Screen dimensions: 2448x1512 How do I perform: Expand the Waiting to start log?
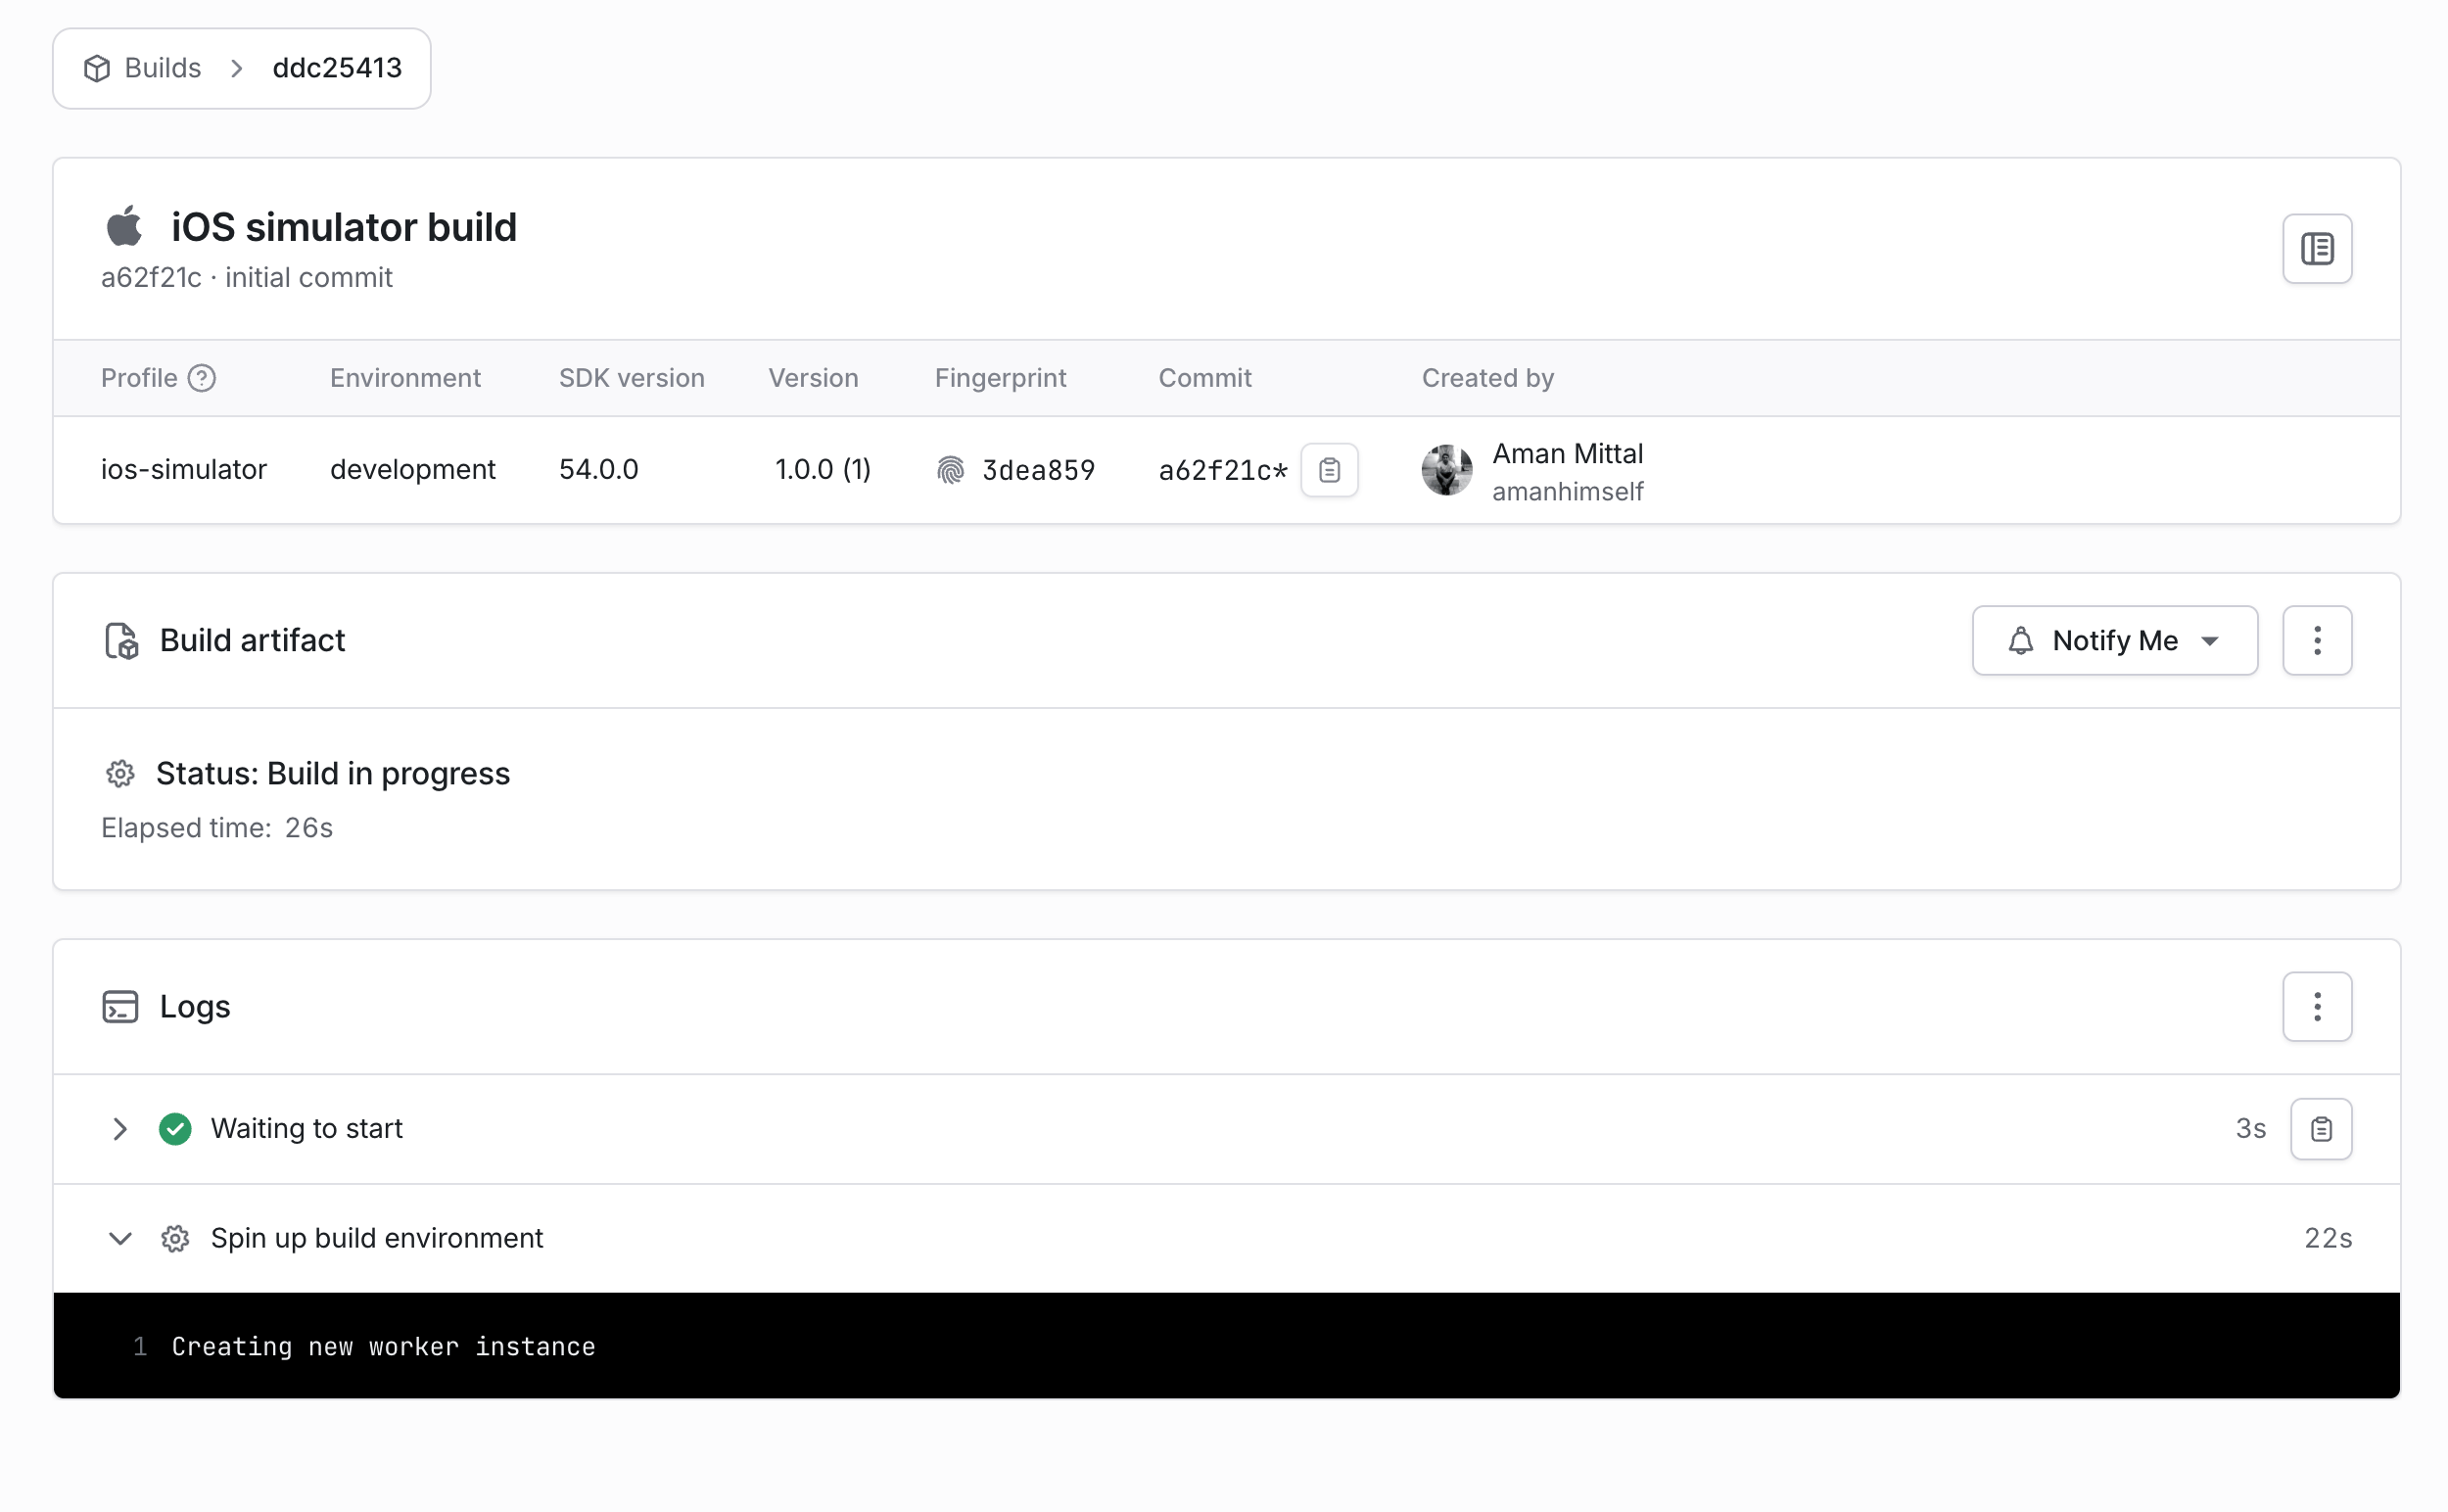click(x=120, y=1129)
